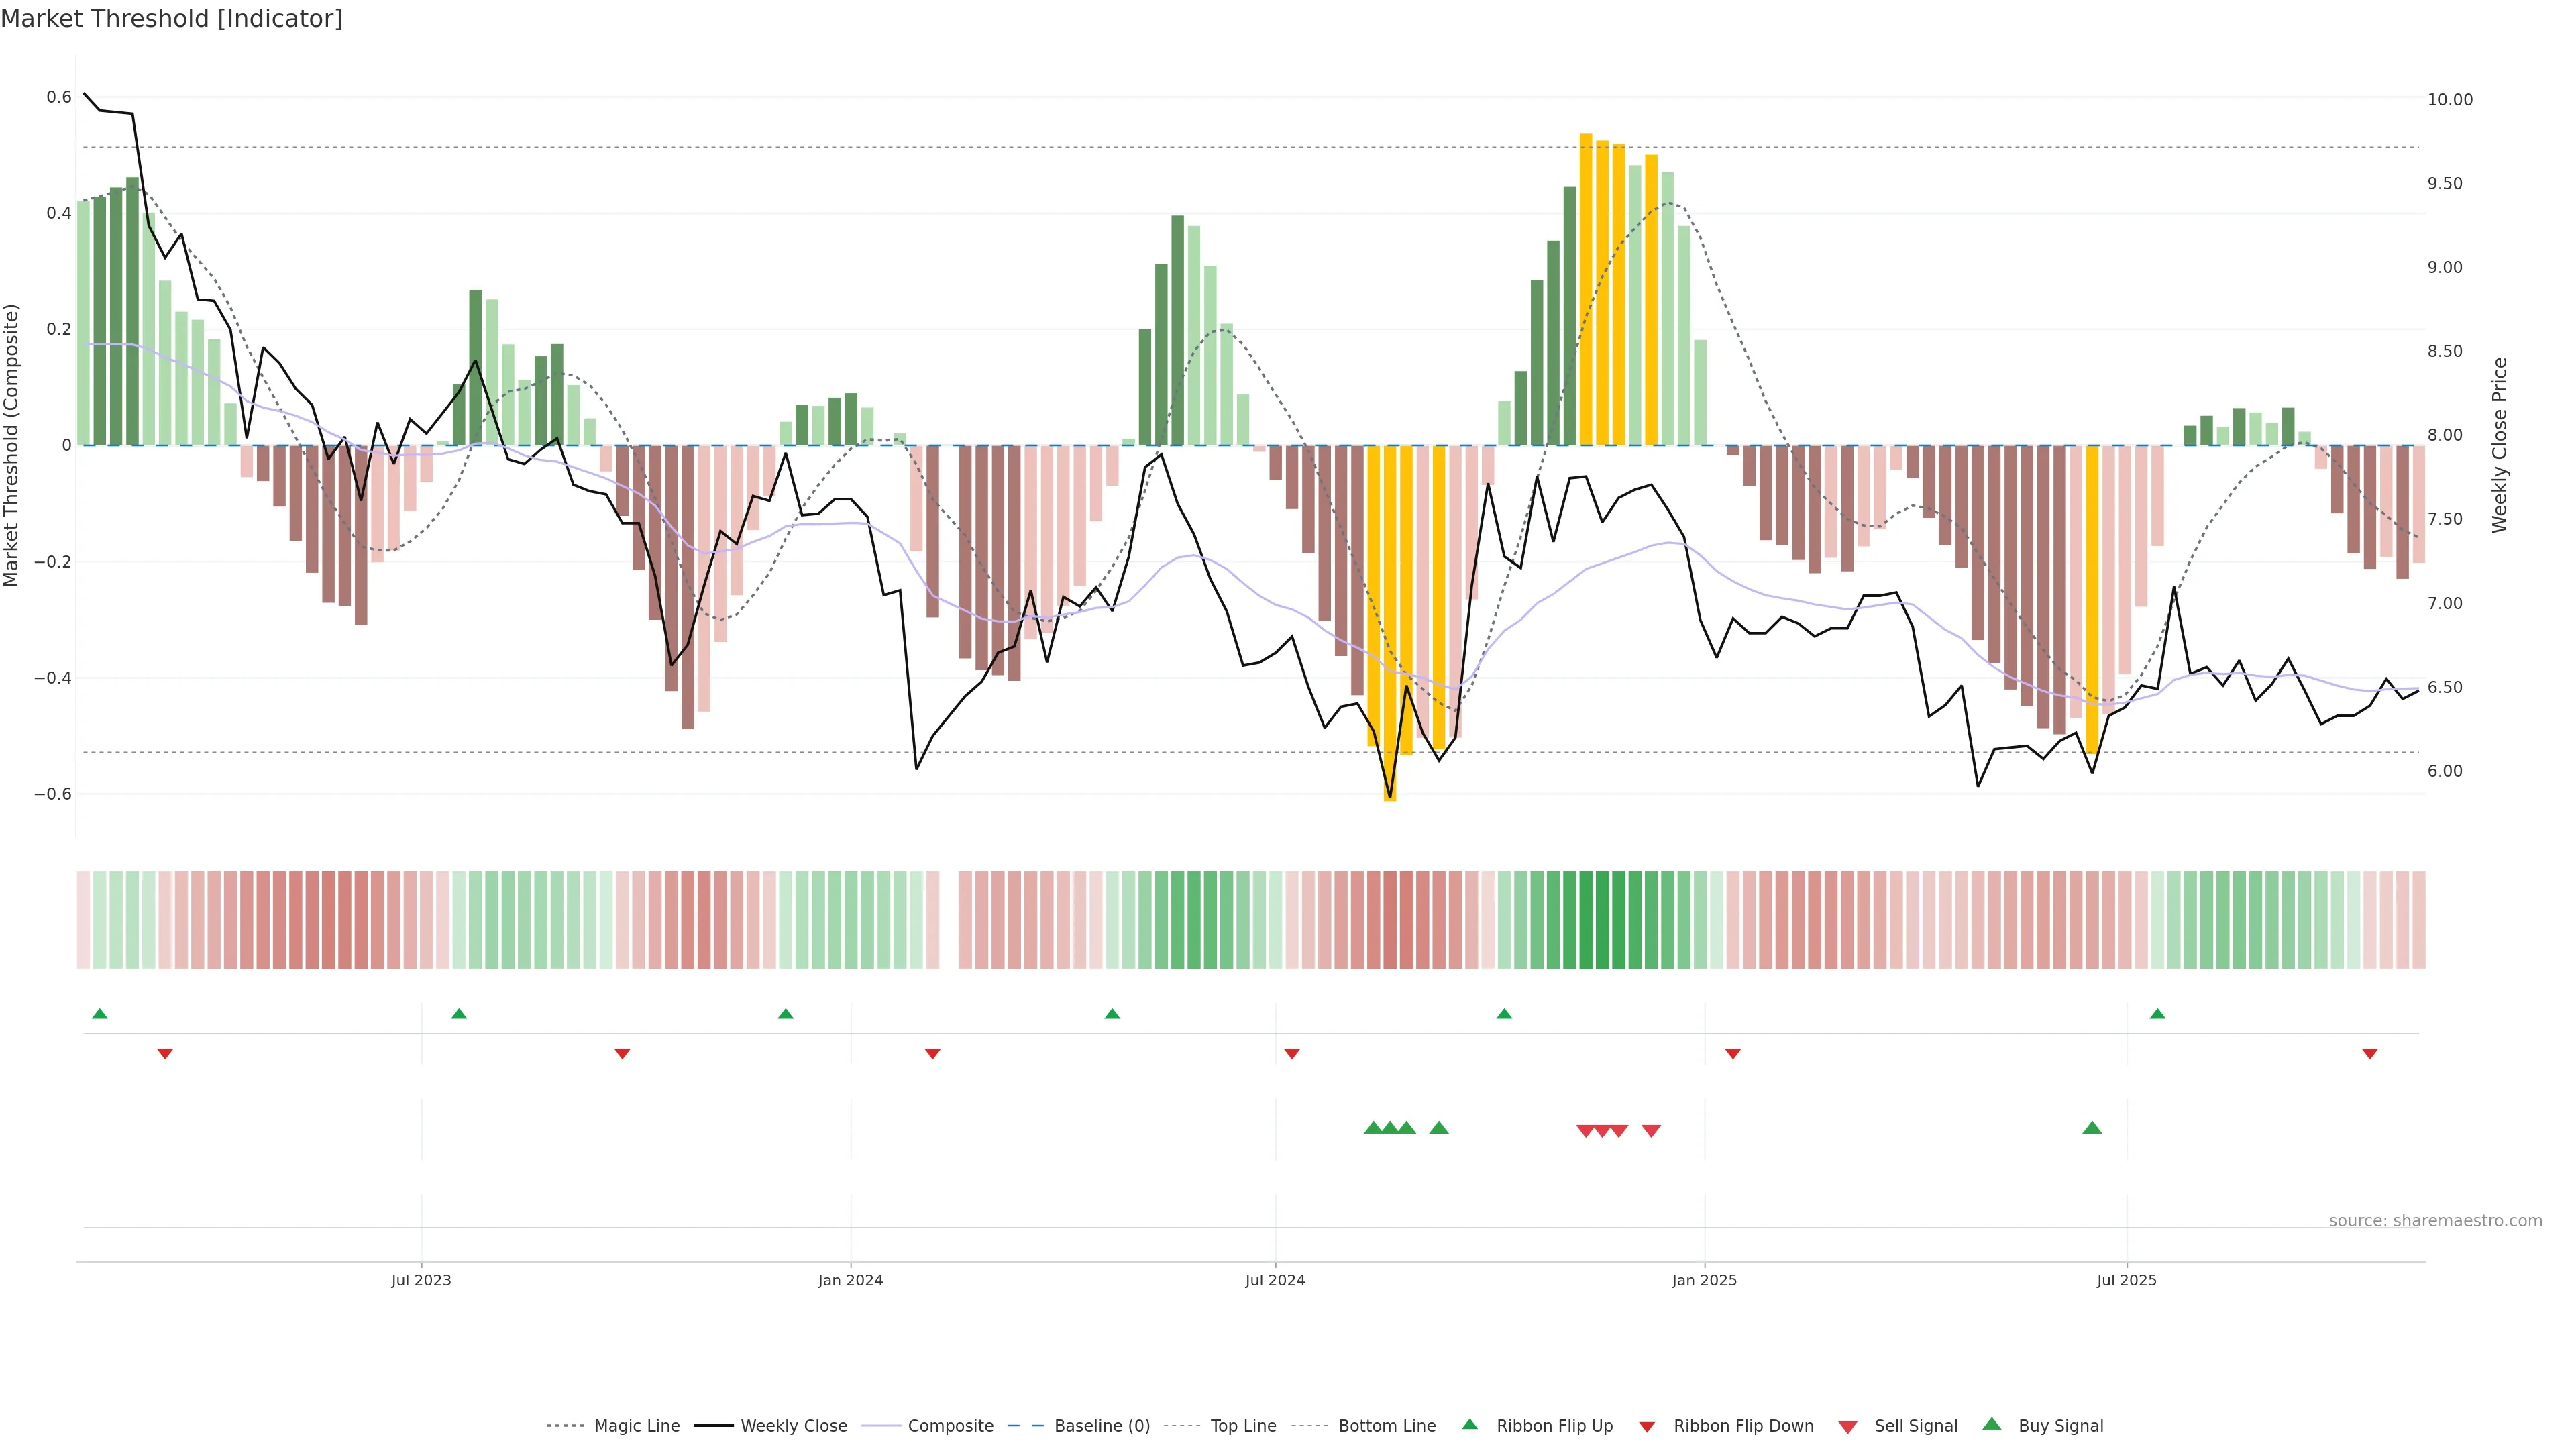Click the ribbon flip down marker after Jan 2025

1733,1054
